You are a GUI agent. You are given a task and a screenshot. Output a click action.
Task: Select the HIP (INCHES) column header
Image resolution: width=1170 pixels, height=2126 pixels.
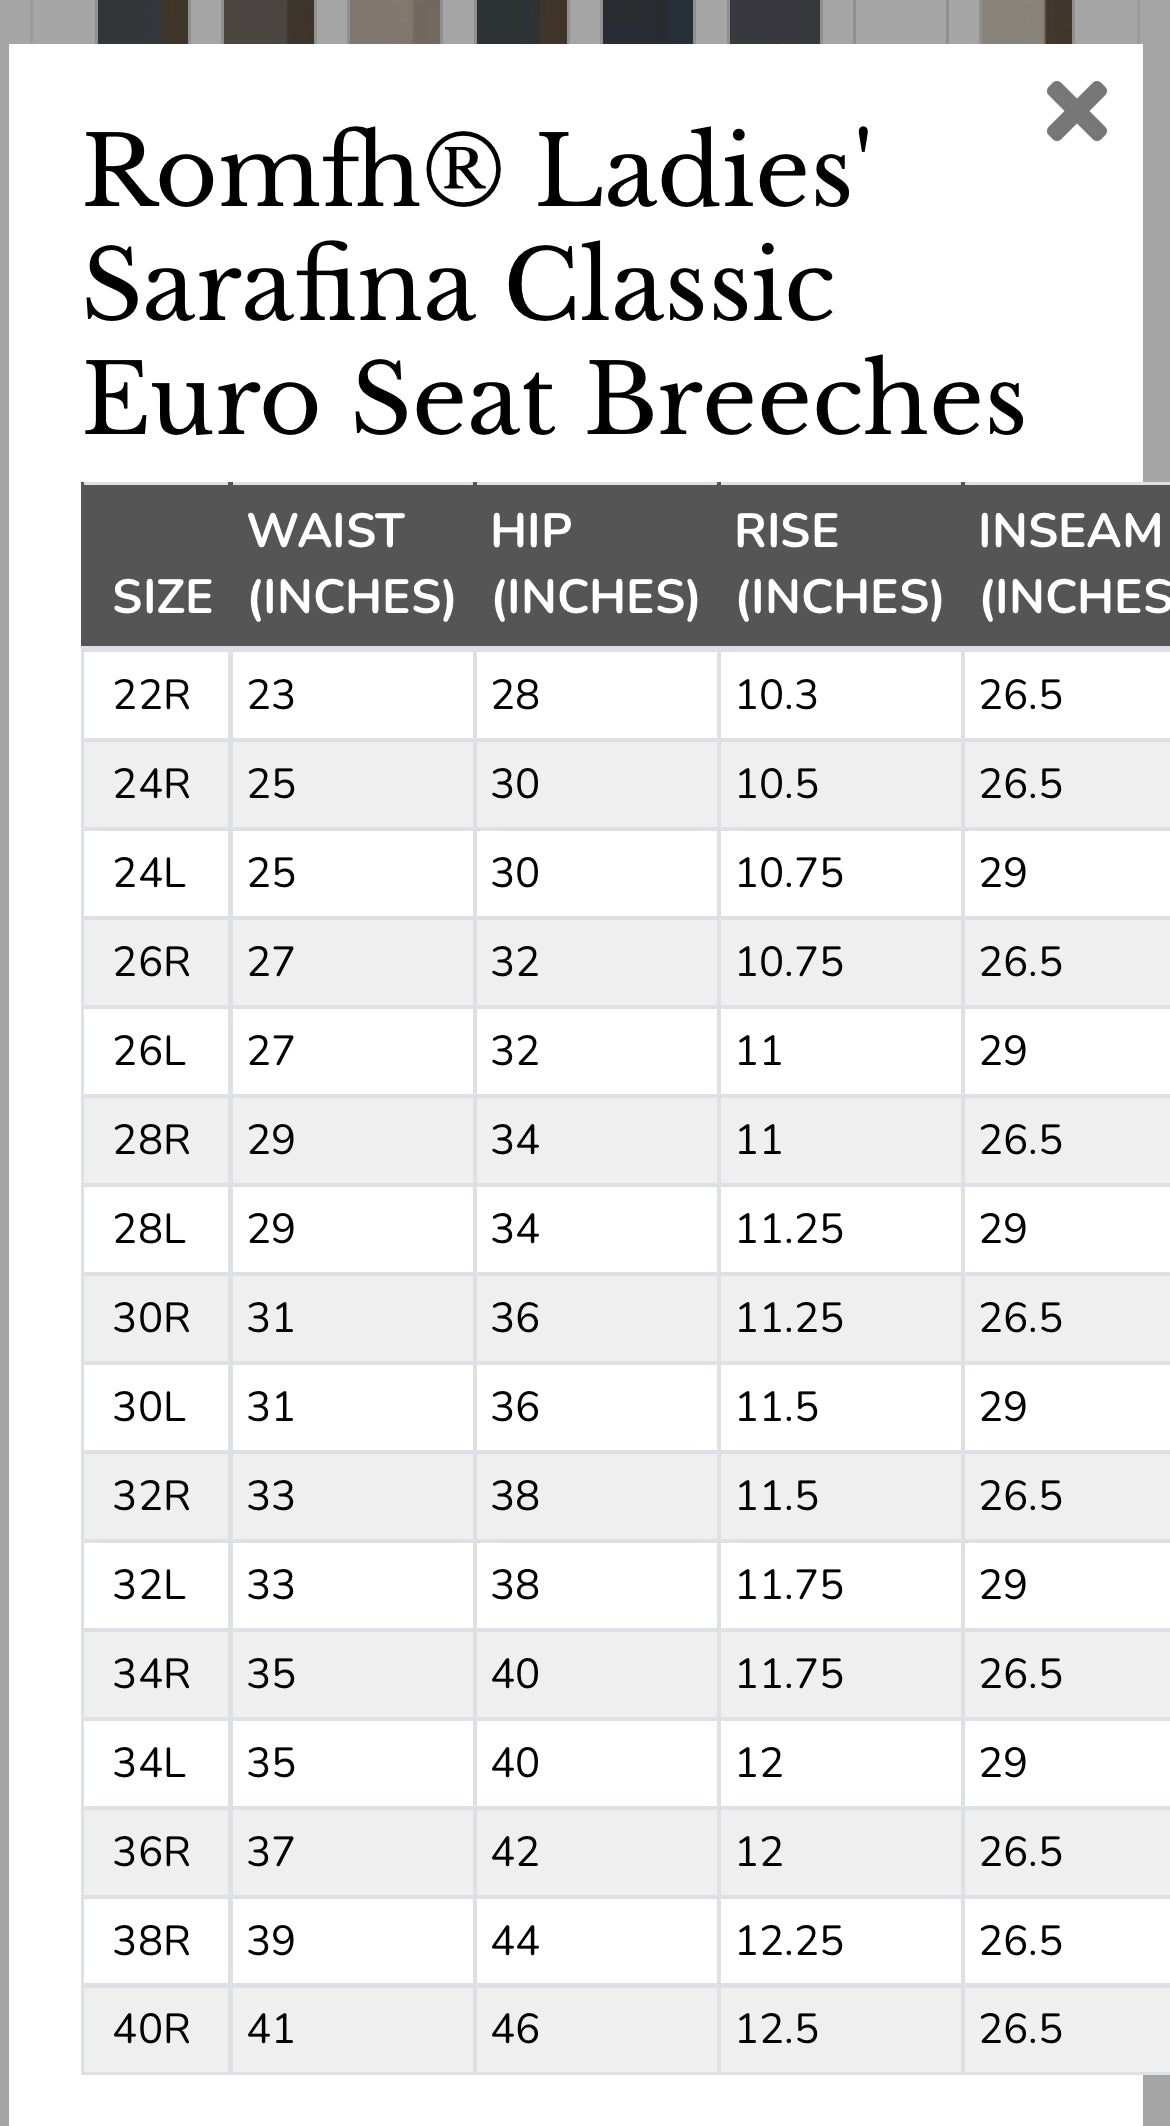pyautogui.click(x=595, y=564)
